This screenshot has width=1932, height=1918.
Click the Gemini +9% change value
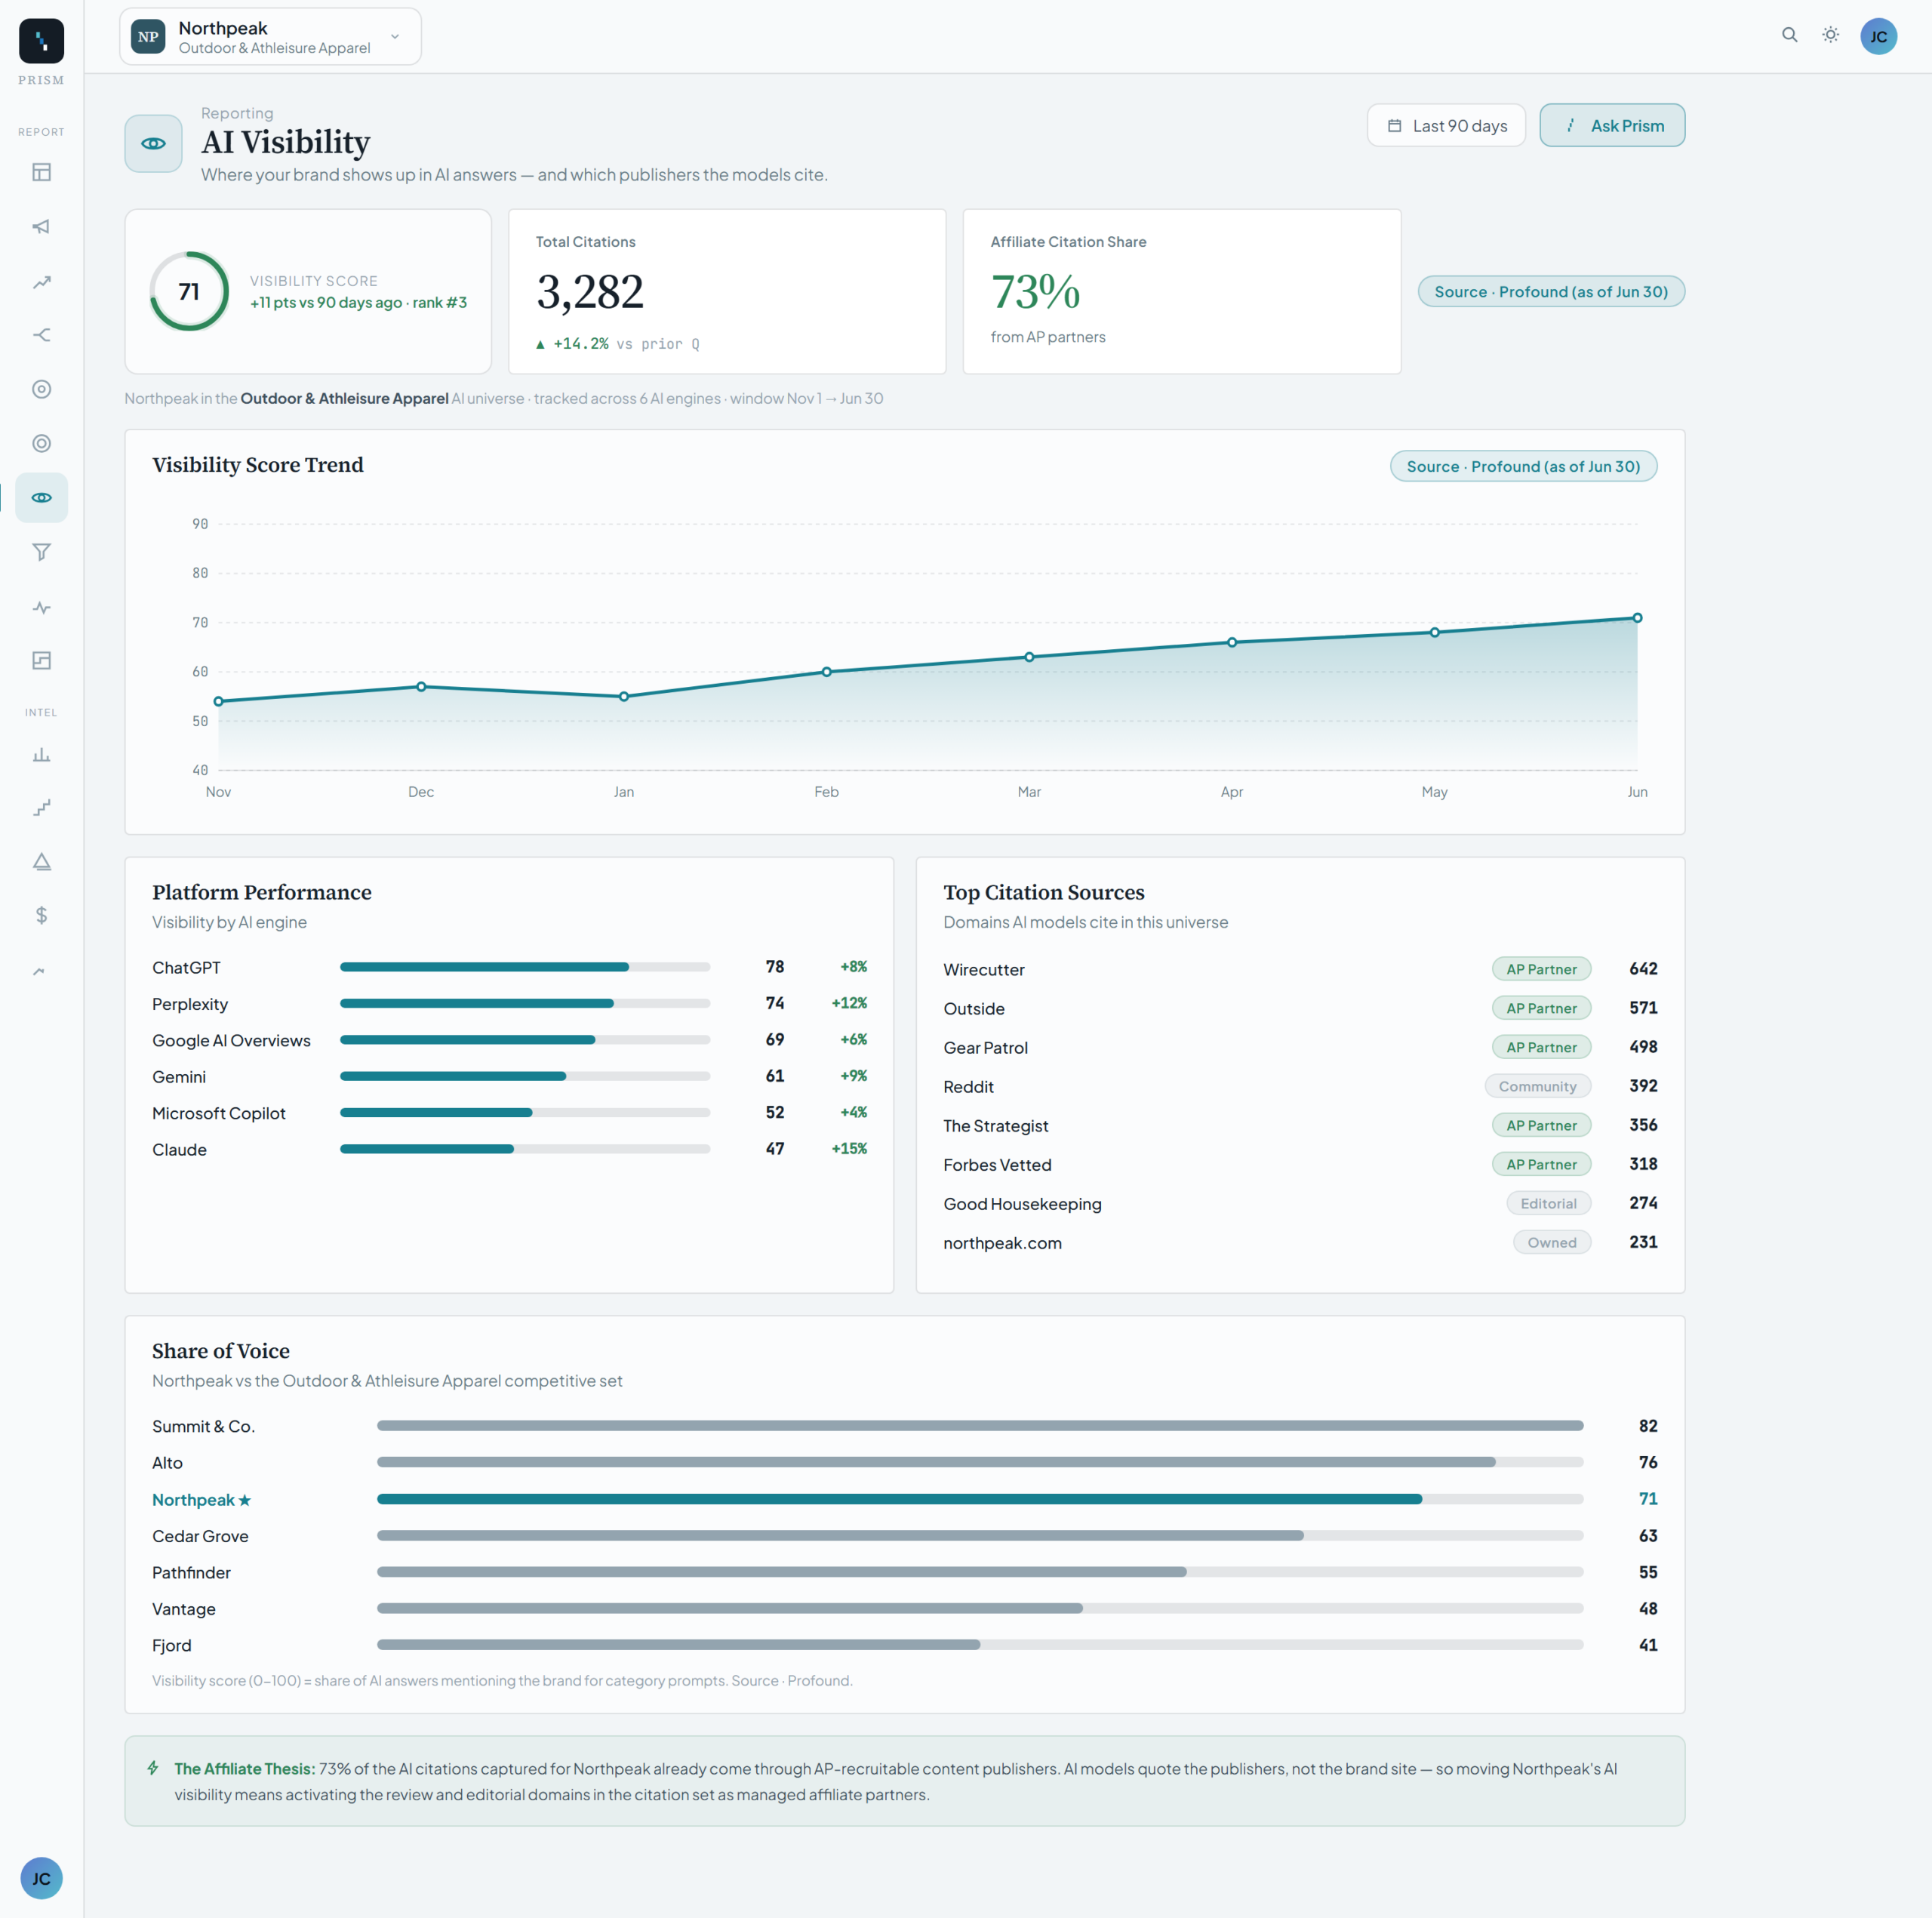(x=853, y=1076)
